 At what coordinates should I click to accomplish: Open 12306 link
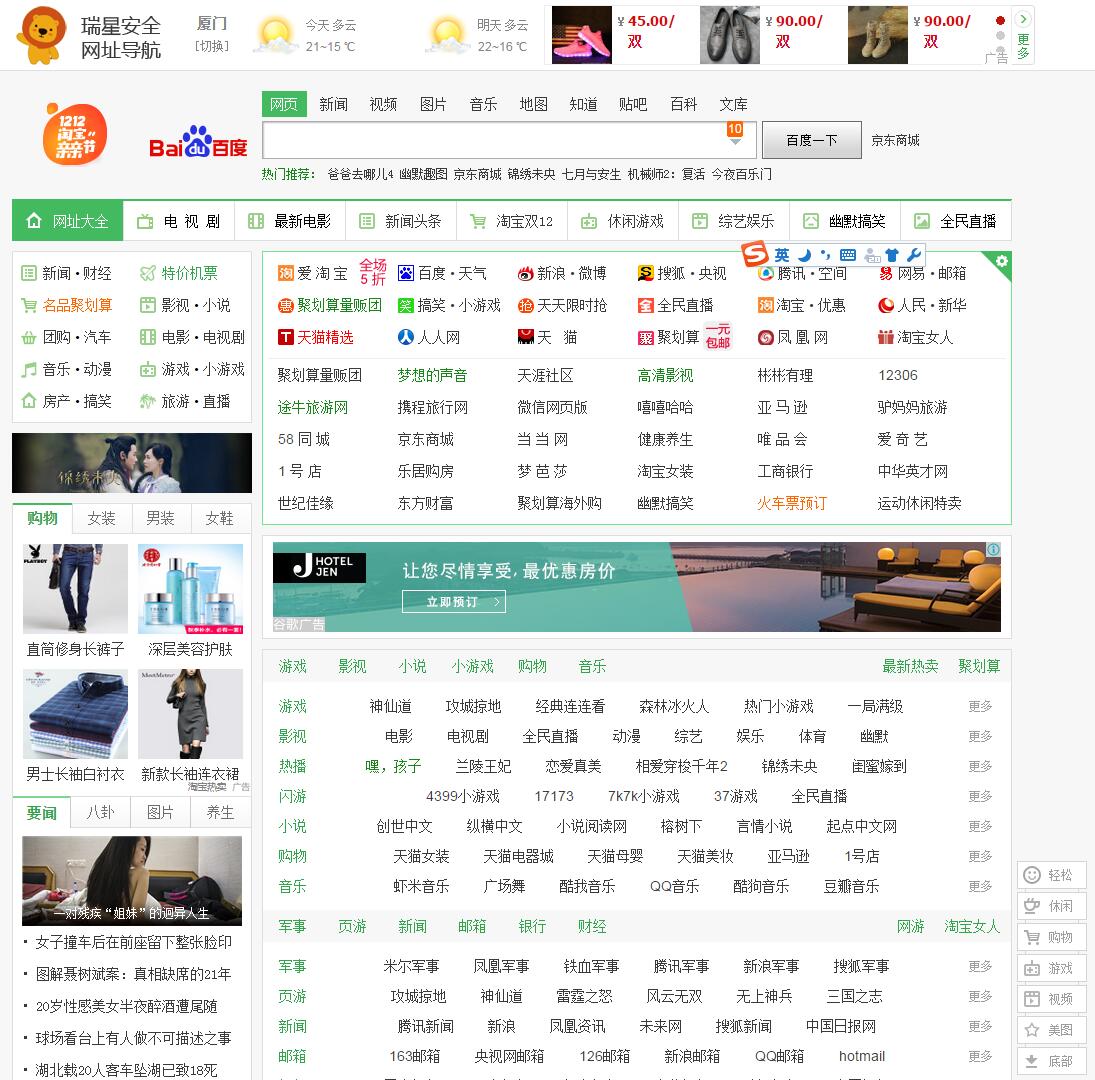[x=898, y=375]
